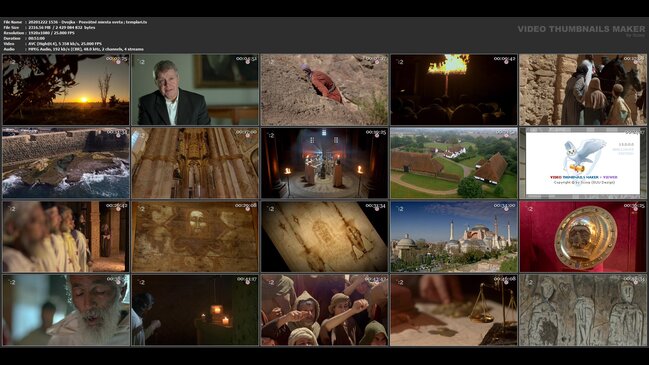Viewport: 649px width, 365px height.
Task: Select the candles in dark room thumbnail
Action: tap(195, 310)
